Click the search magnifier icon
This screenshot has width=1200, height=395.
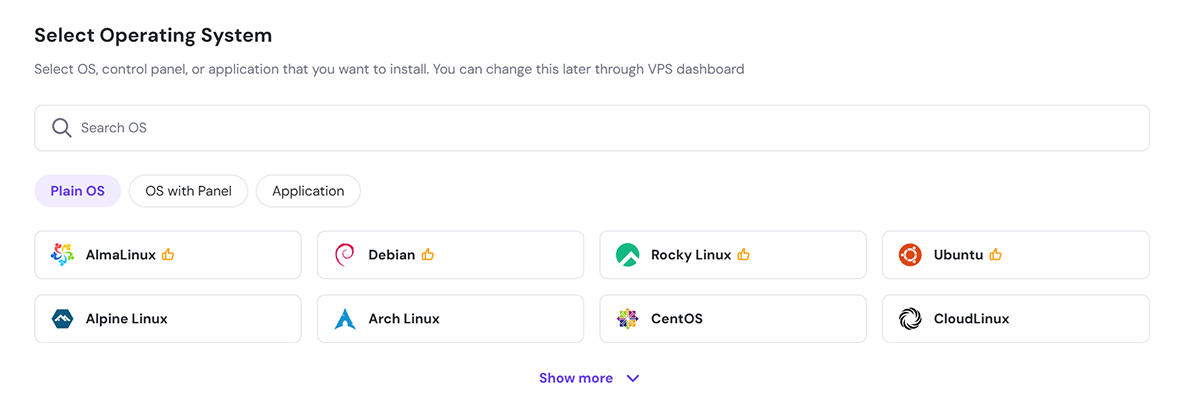pyautogui.click(x=62, y=128)
